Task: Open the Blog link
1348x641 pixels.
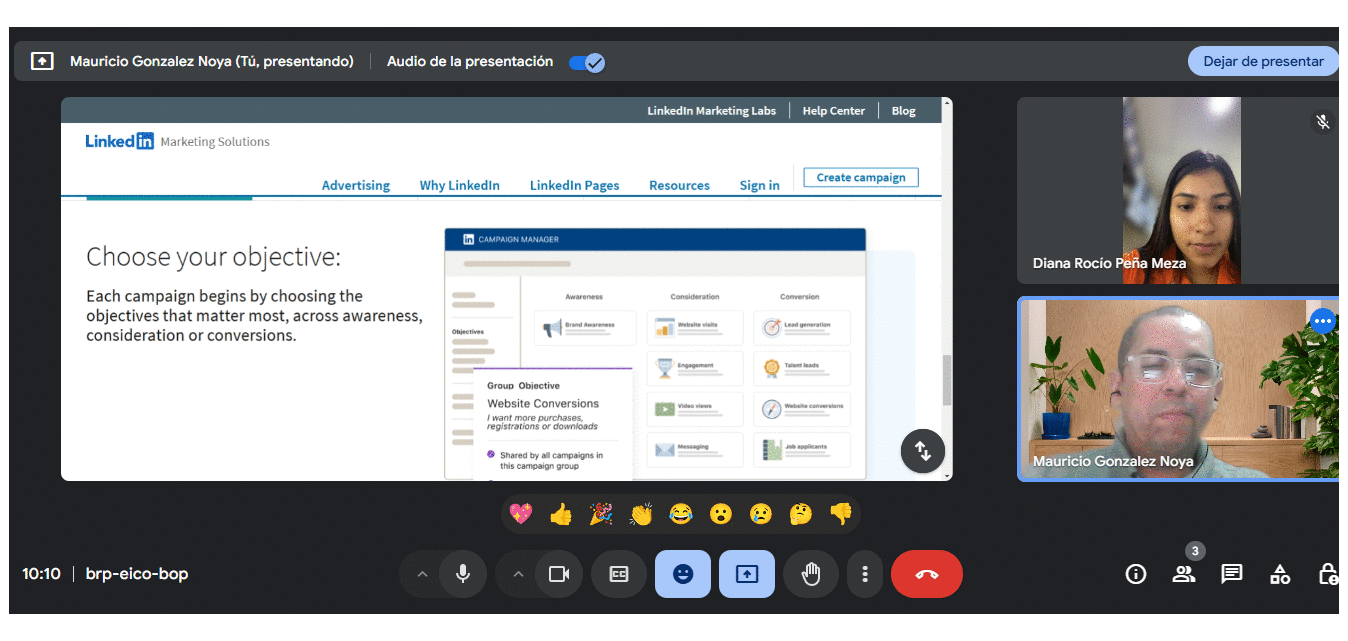Action: (903, 111)
